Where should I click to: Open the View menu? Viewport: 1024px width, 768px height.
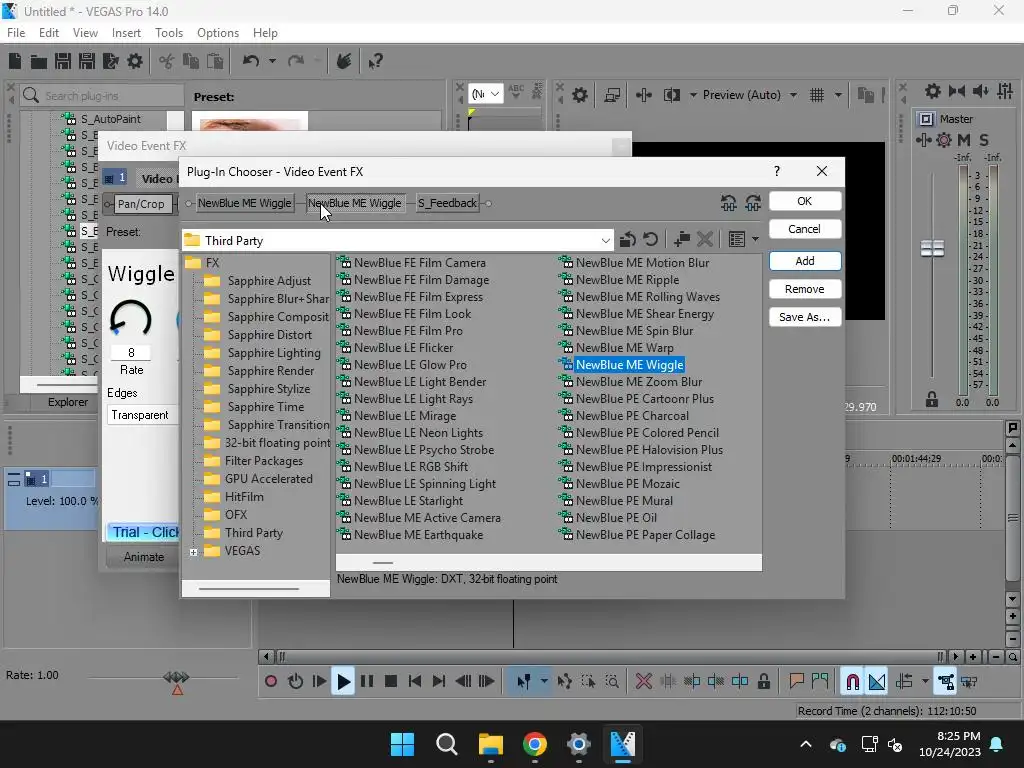[85, 33]
